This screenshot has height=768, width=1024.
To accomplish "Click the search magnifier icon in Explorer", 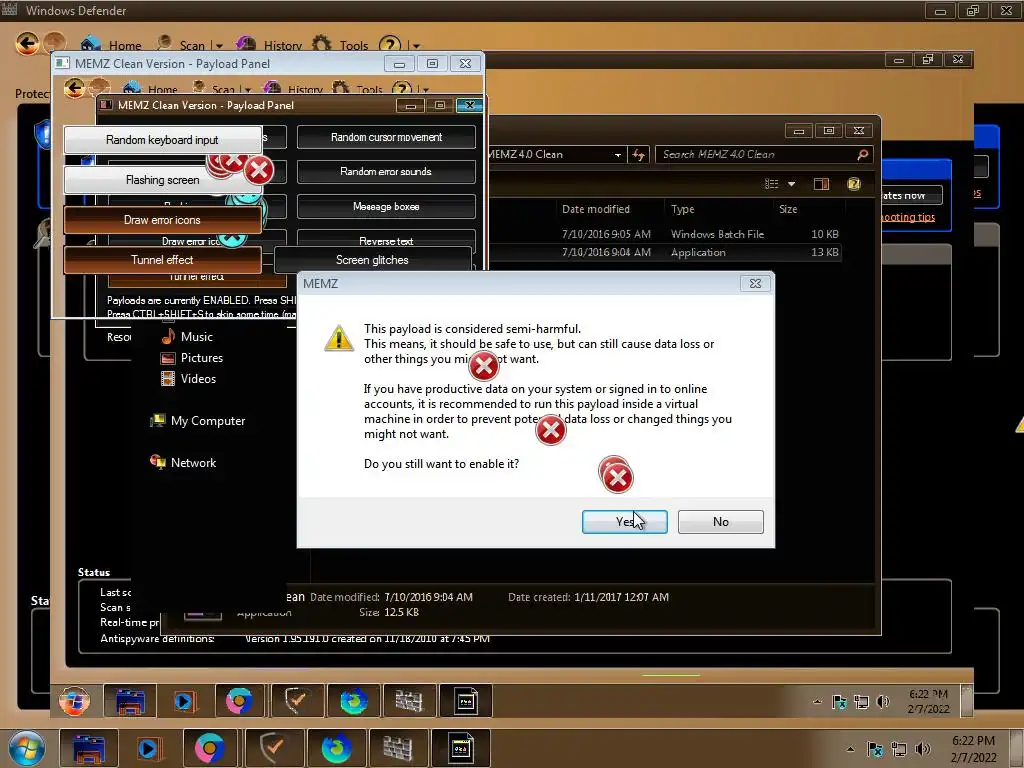I will 863,154.
